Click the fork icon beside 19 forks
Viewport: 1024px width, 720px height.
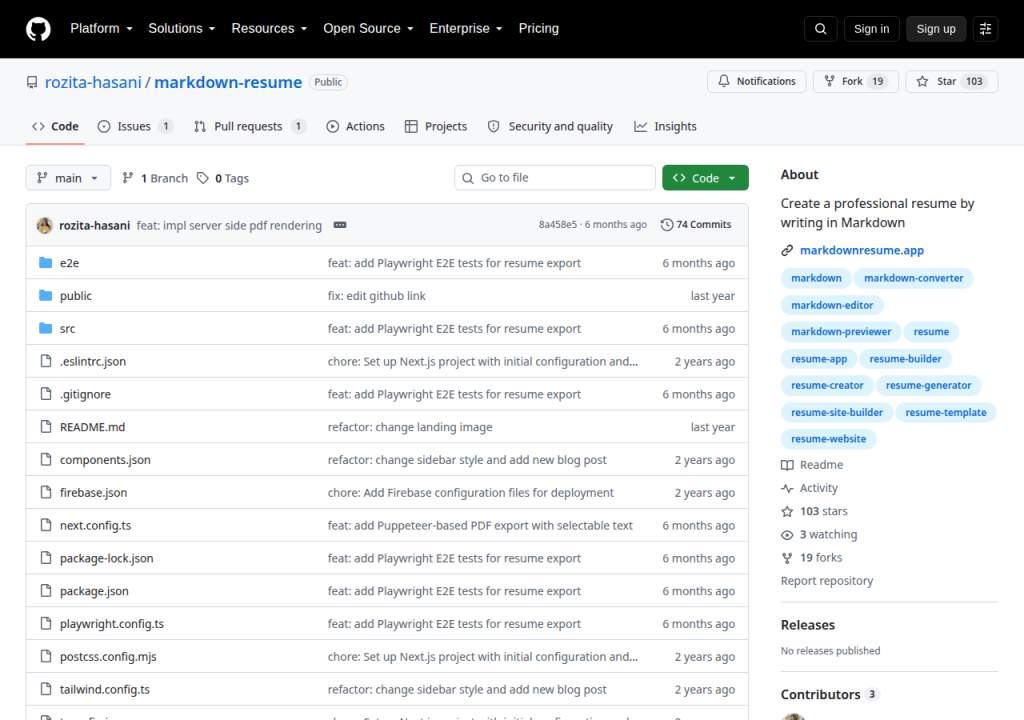click(787, 558)
